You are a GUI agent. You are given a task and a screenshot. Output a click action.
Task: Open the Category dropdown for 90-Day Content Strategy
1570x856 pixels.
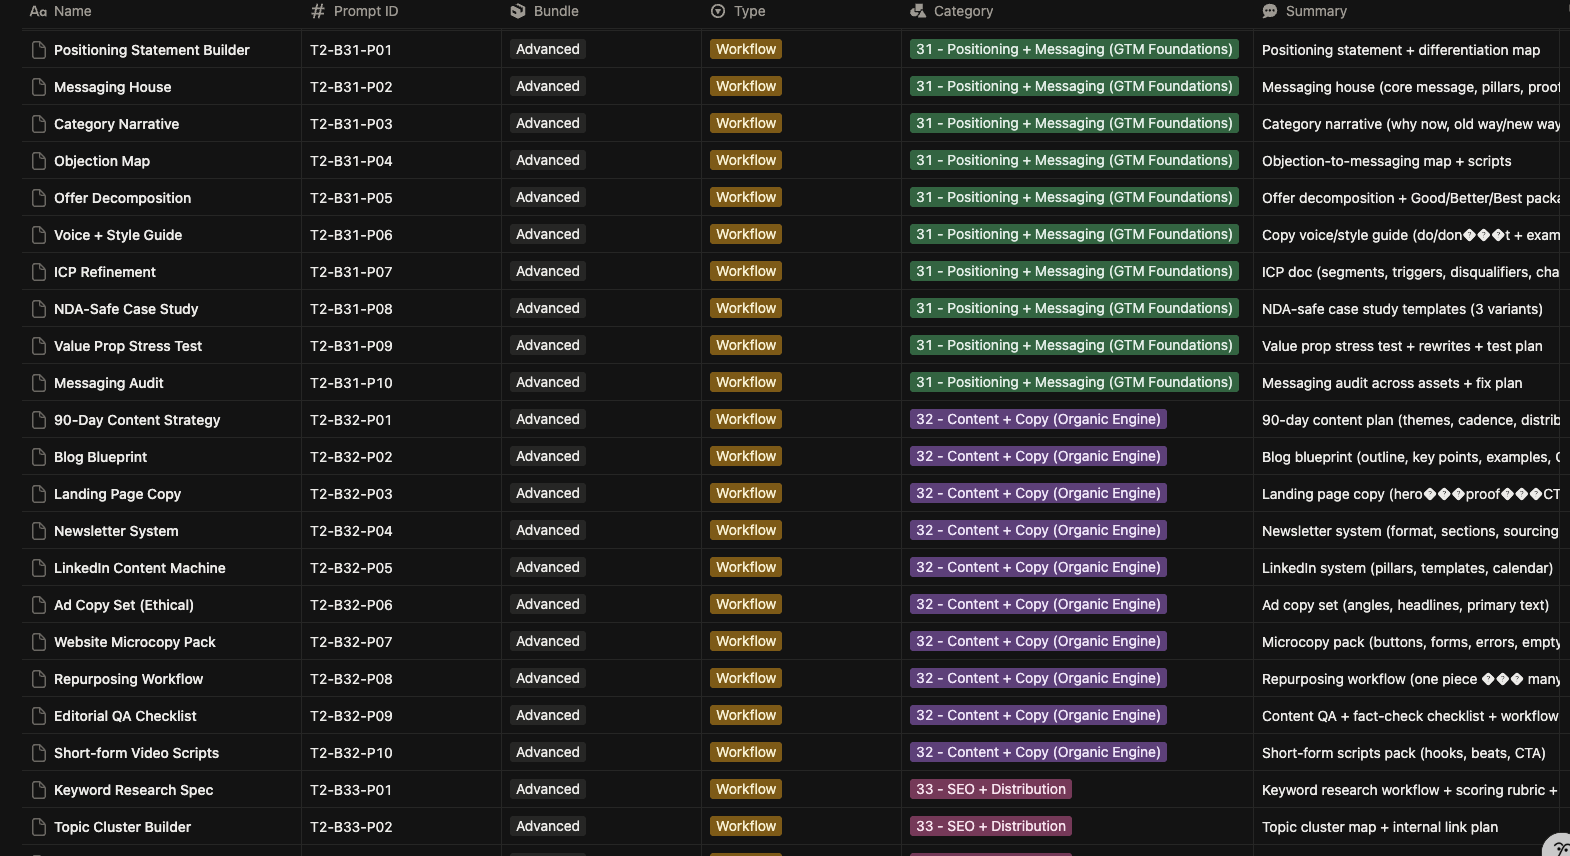[x=1038, y=419]
